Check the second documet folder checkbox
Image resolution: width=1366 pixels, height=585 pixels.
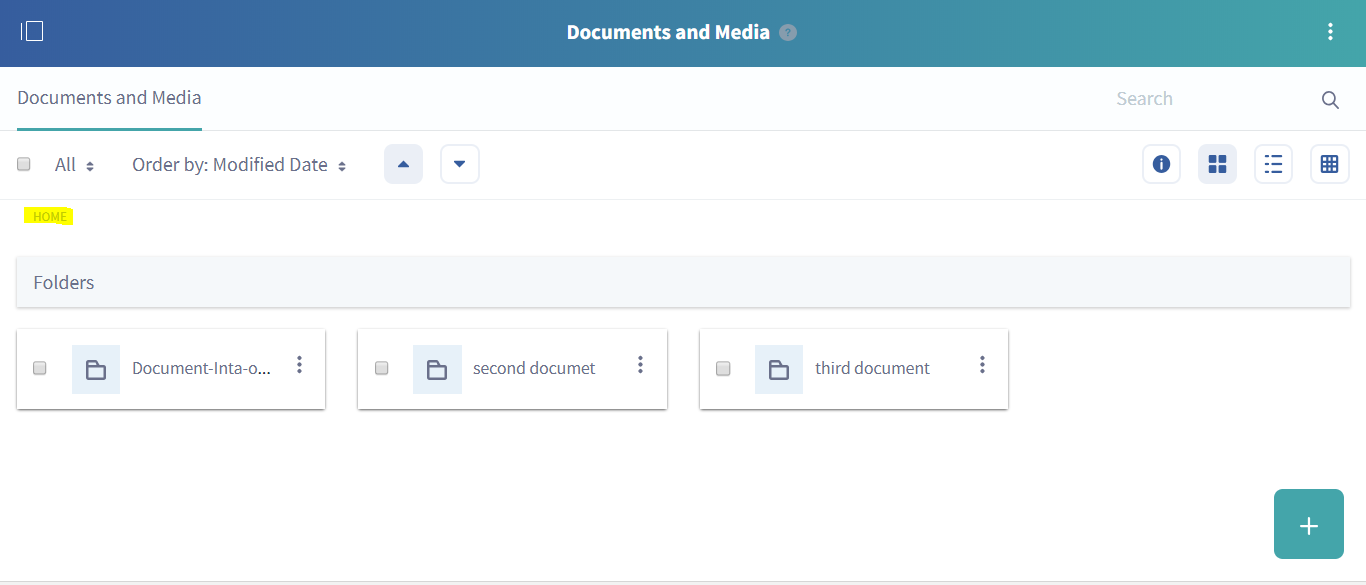(381, 368)
